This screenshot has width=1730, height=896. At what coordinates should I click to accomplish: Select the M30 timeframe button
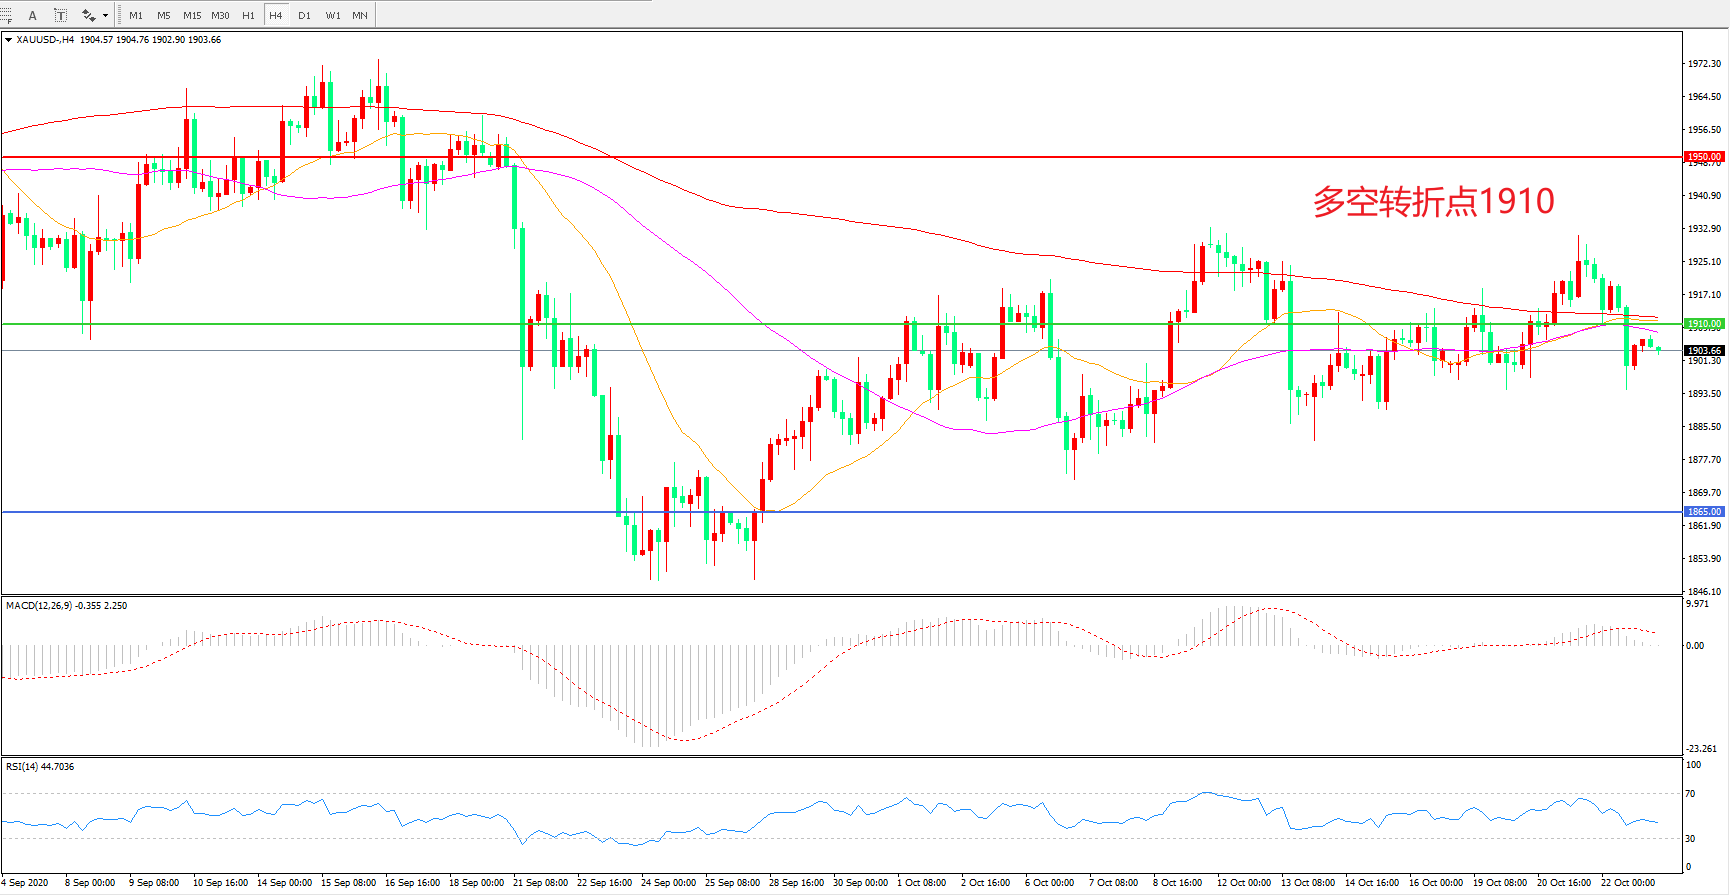click(220, 15)
